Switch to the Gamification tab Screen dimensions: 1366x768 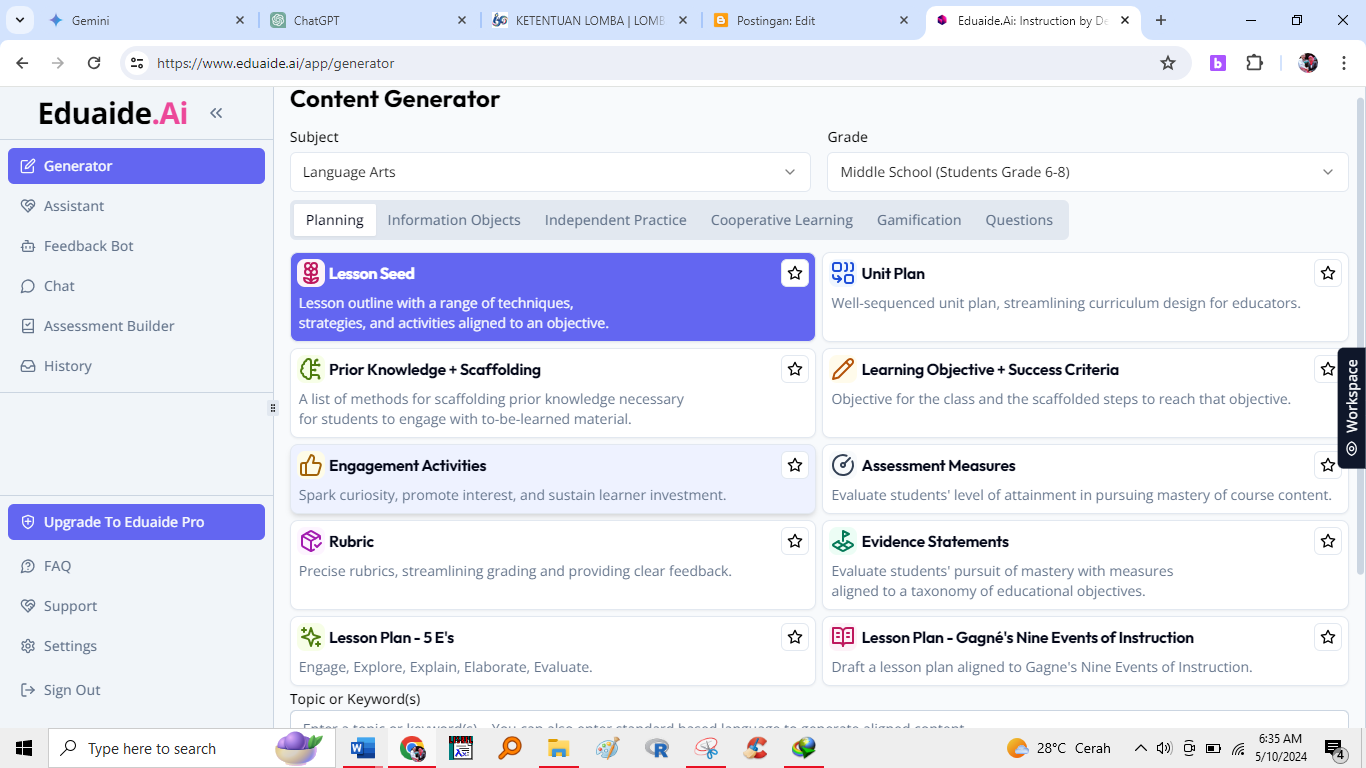919,220
